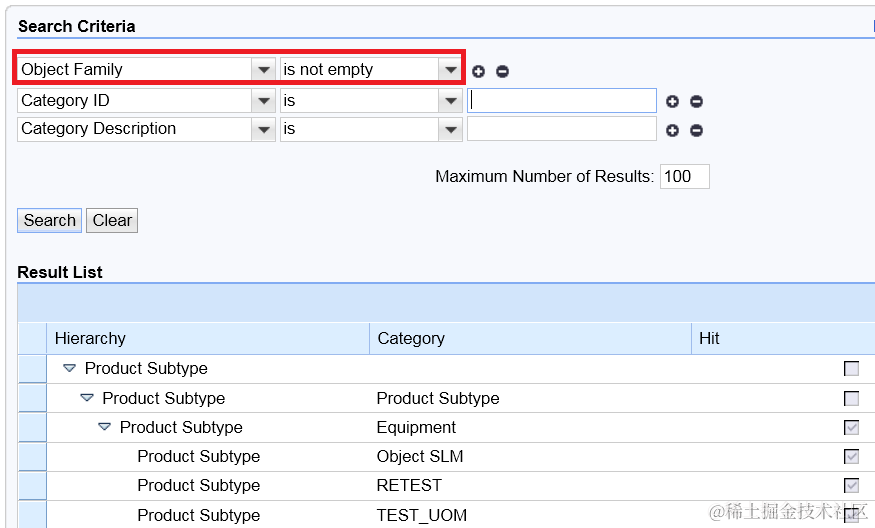Toggle Hit checkbox in Product Subtype category row

click(851, 398)
